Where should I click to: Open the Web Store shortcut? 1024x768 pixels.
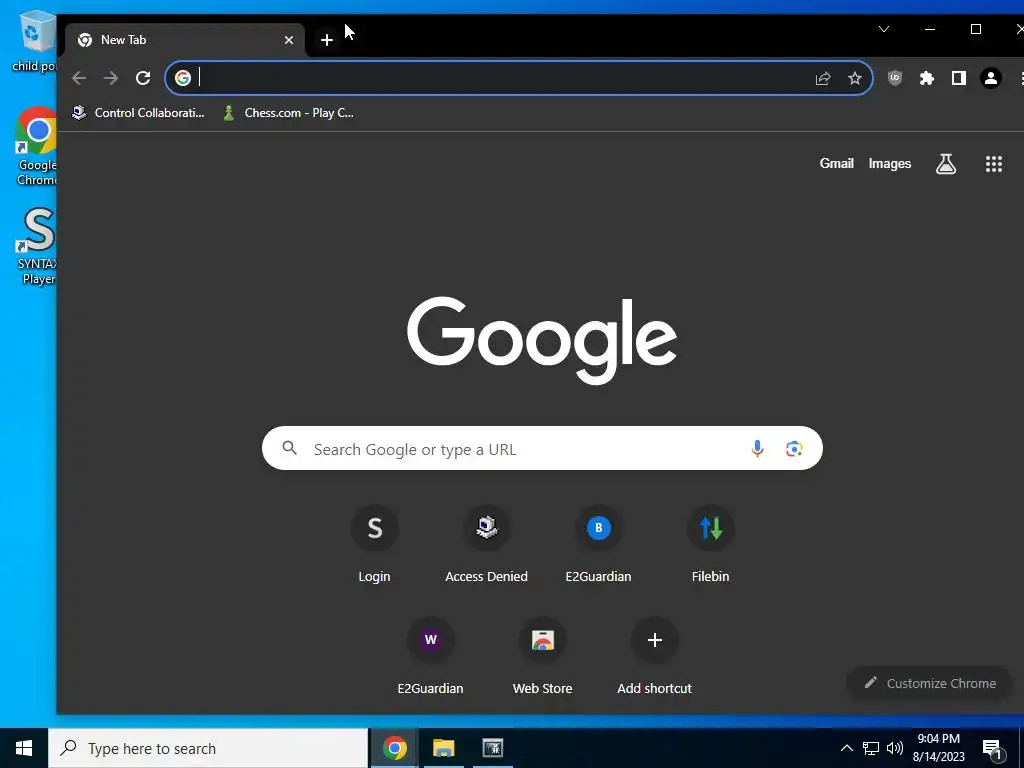[x=543, y=658]
